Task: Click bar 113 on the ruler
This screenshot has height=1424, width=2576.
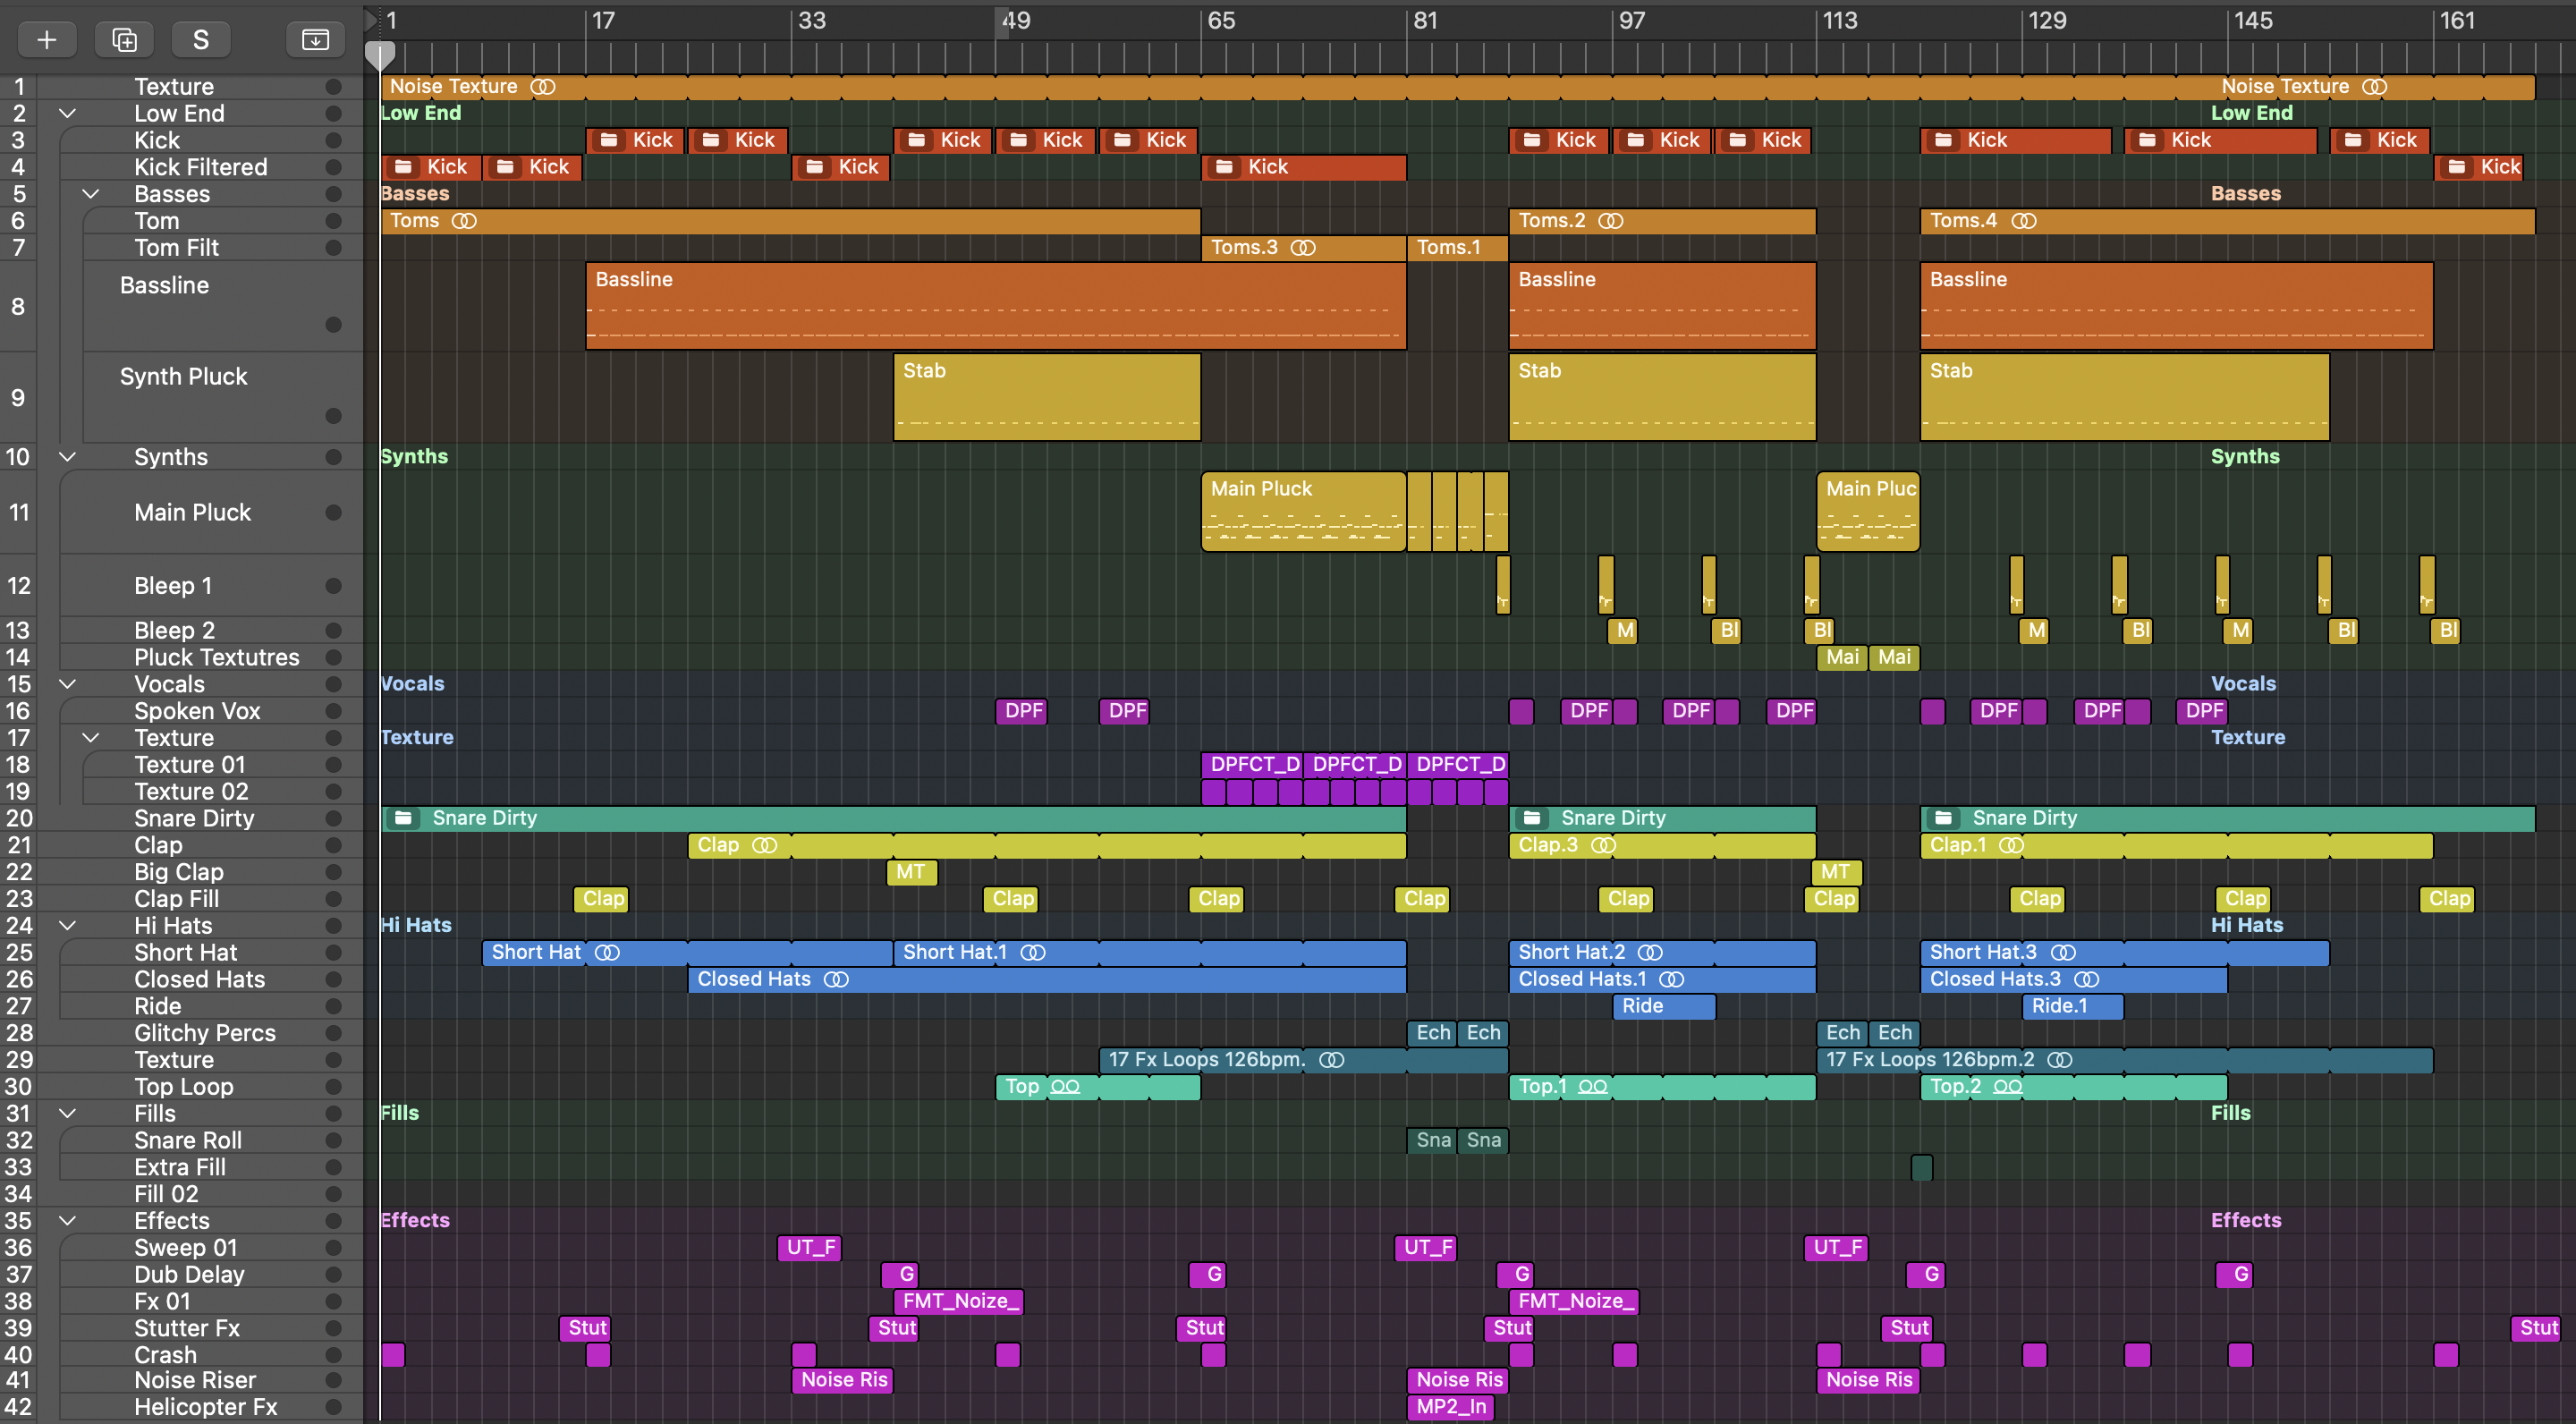Action: (1840, 20)
